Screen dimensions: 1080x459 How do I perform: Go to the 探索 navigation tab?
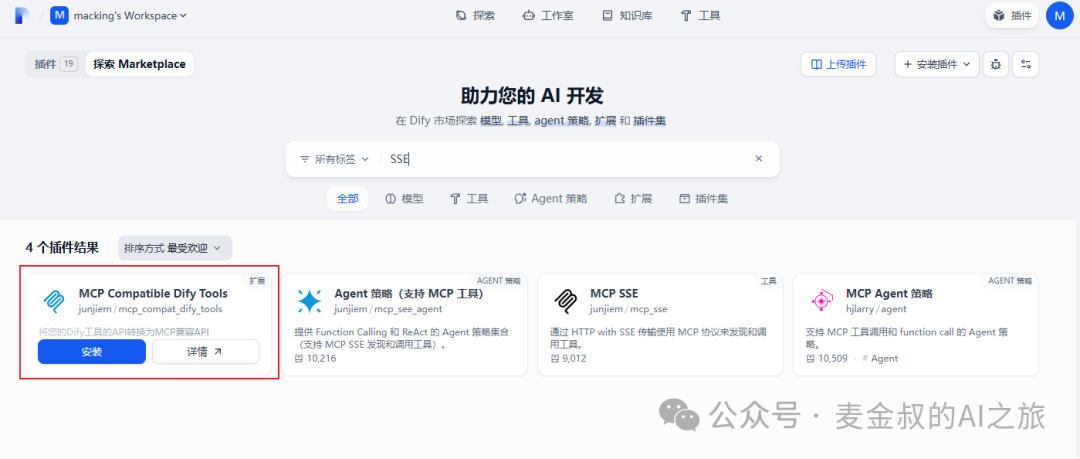(475, 15)
